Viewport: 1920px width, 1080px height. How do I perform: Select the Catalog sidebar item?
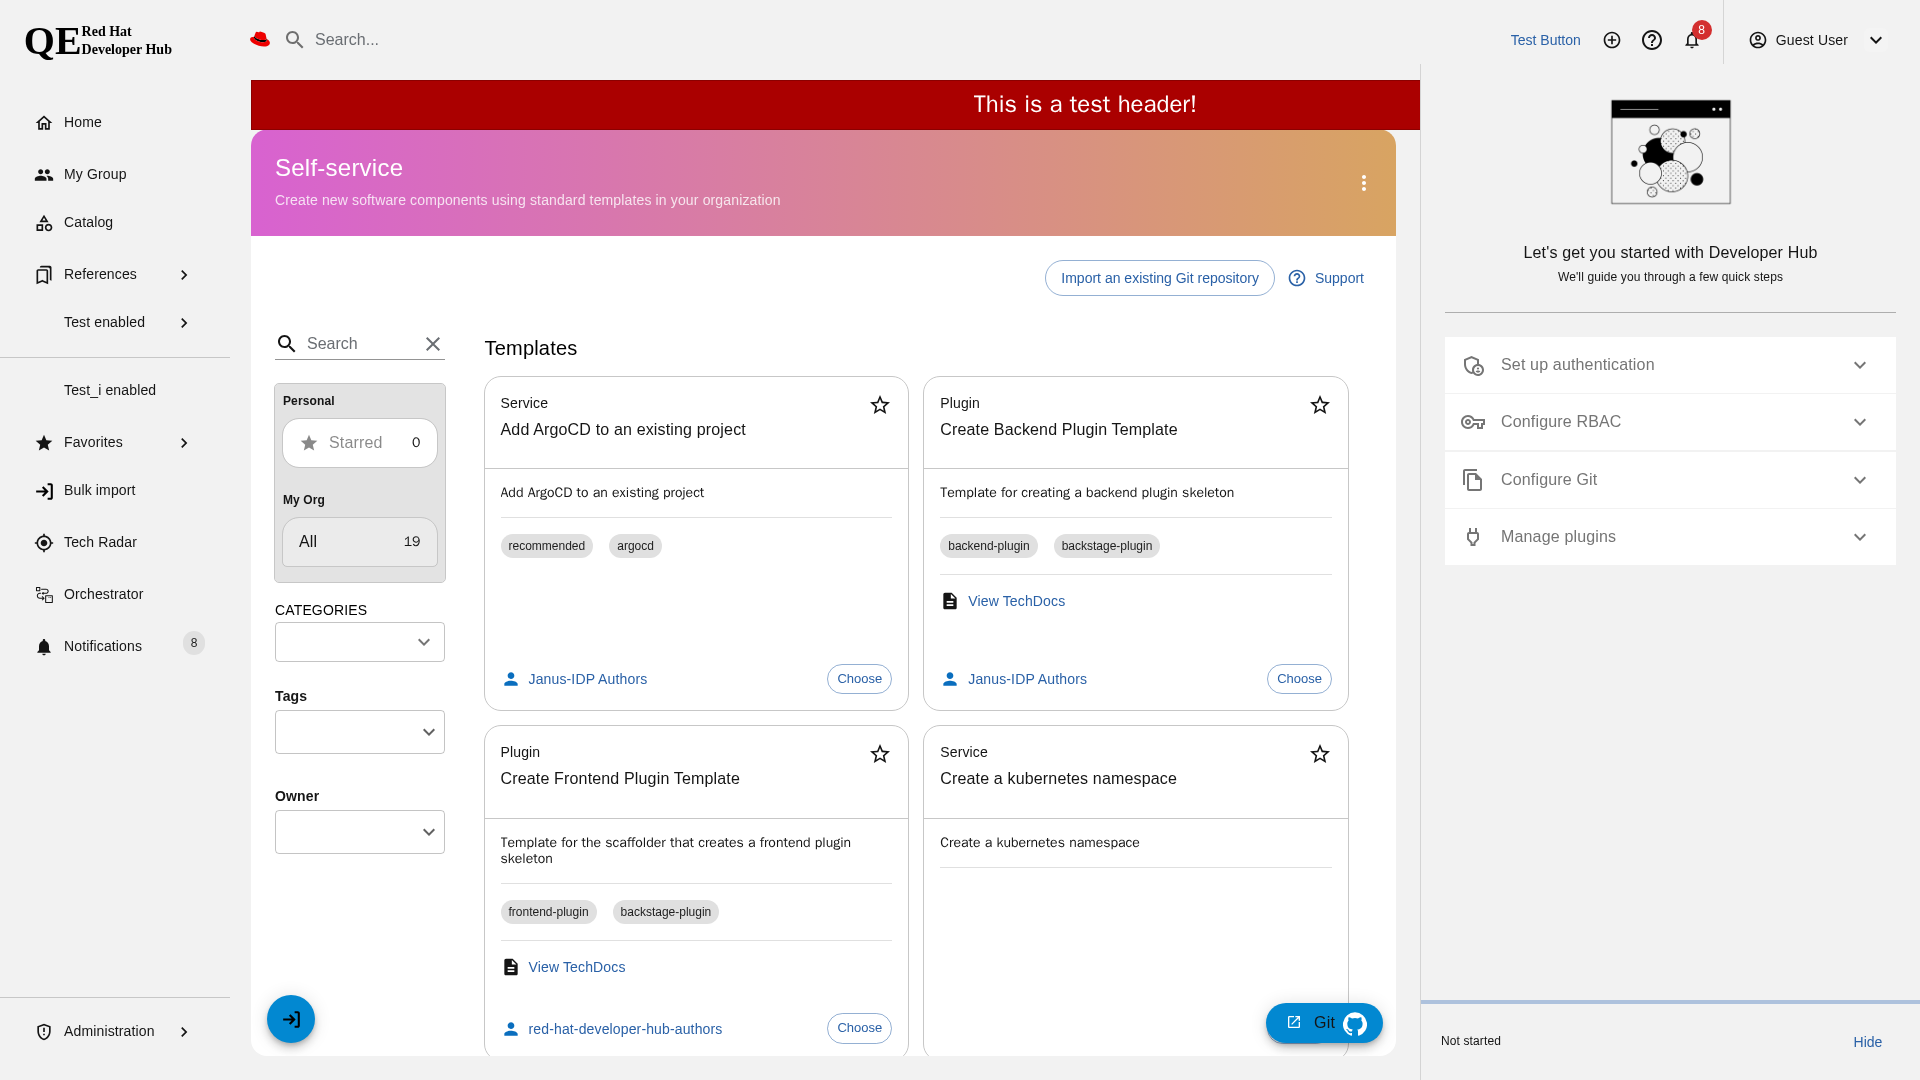point(88,222)
